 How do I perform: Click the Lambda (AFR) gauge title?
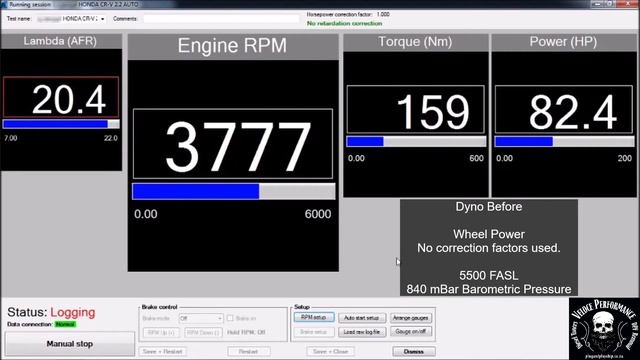pos(60,41)
